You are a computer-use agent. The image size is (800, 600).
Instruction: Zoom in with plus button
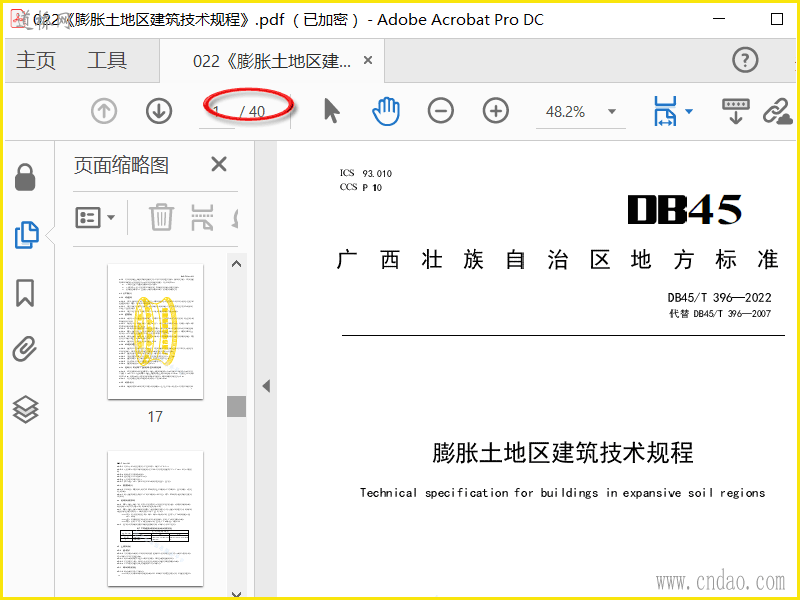coord(496,111)
